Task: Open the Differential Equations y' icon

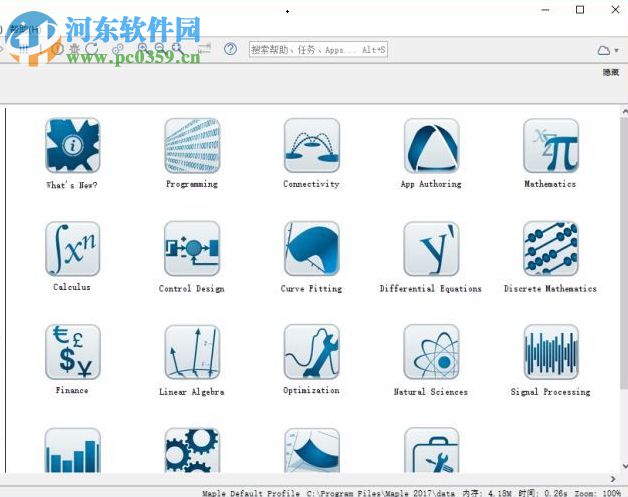Action: click(x=431, y=249)
